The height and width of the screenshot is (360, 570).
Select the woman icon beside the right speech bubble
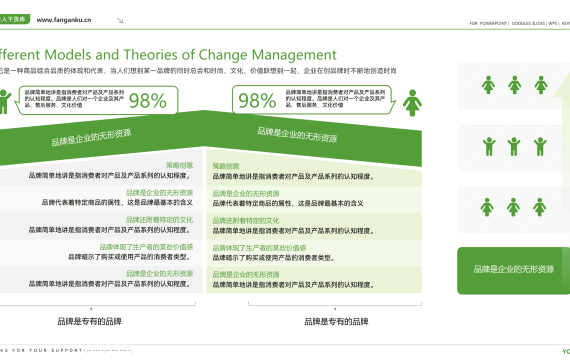click(412, 103)
